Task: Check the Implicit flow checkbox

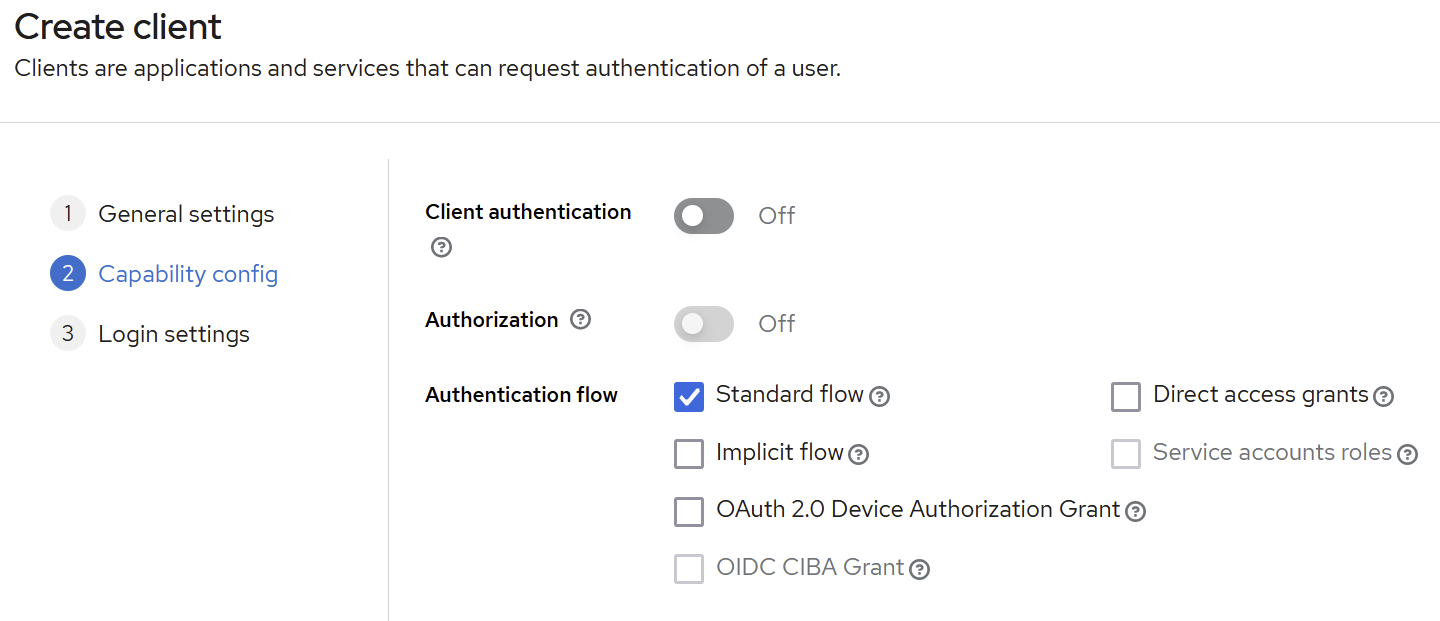Action: (689, 454)
